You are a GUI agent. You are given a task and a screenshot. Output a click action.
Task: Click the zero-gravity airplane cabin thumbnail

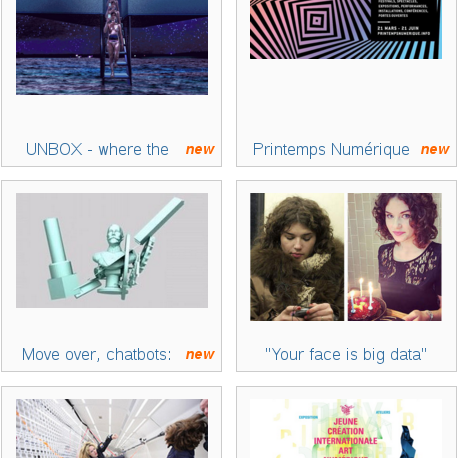112,428
